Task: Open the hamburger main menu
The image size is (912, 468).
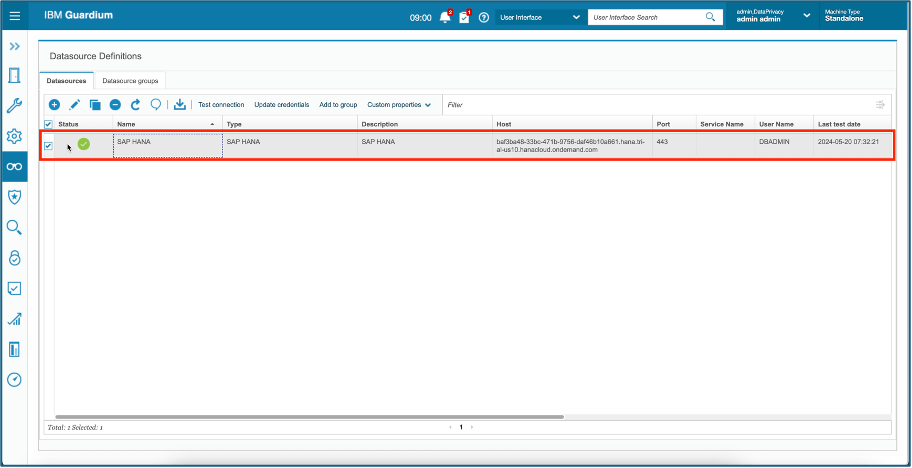Action: (15, 16)
